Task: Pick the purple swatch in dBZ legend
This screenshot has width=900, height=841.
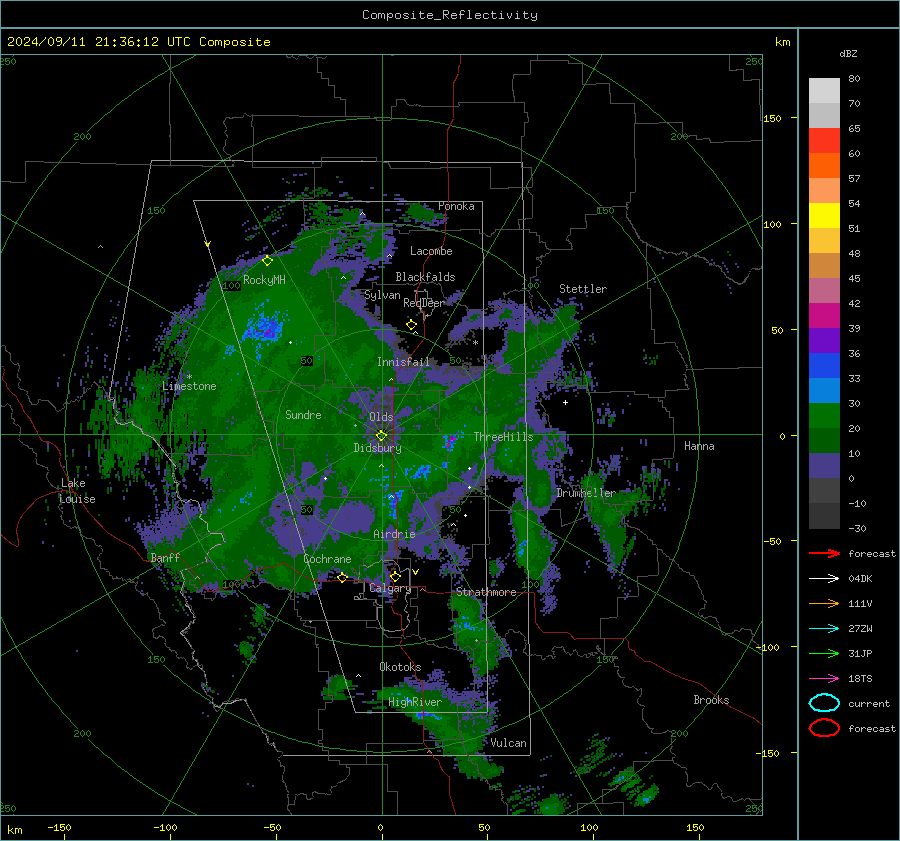Action: (824, 340)
